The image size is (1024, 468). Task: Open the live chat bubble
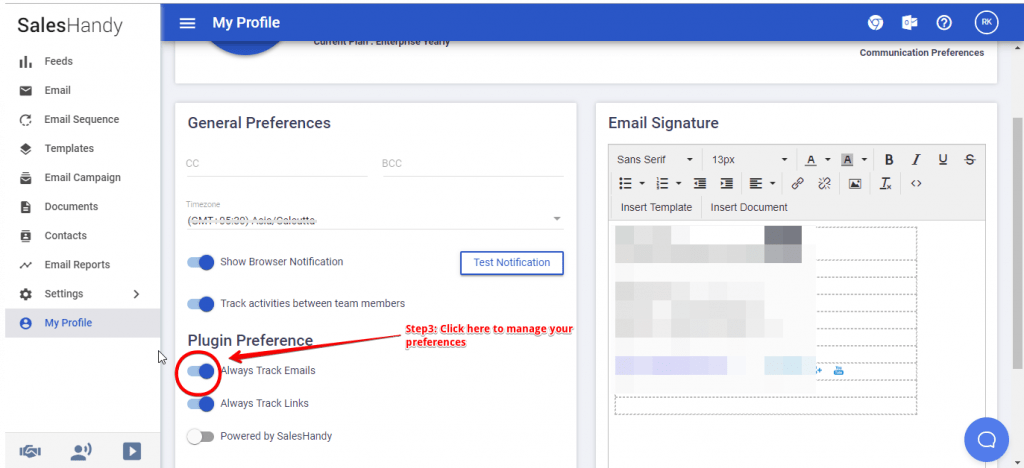pos(986,439)
